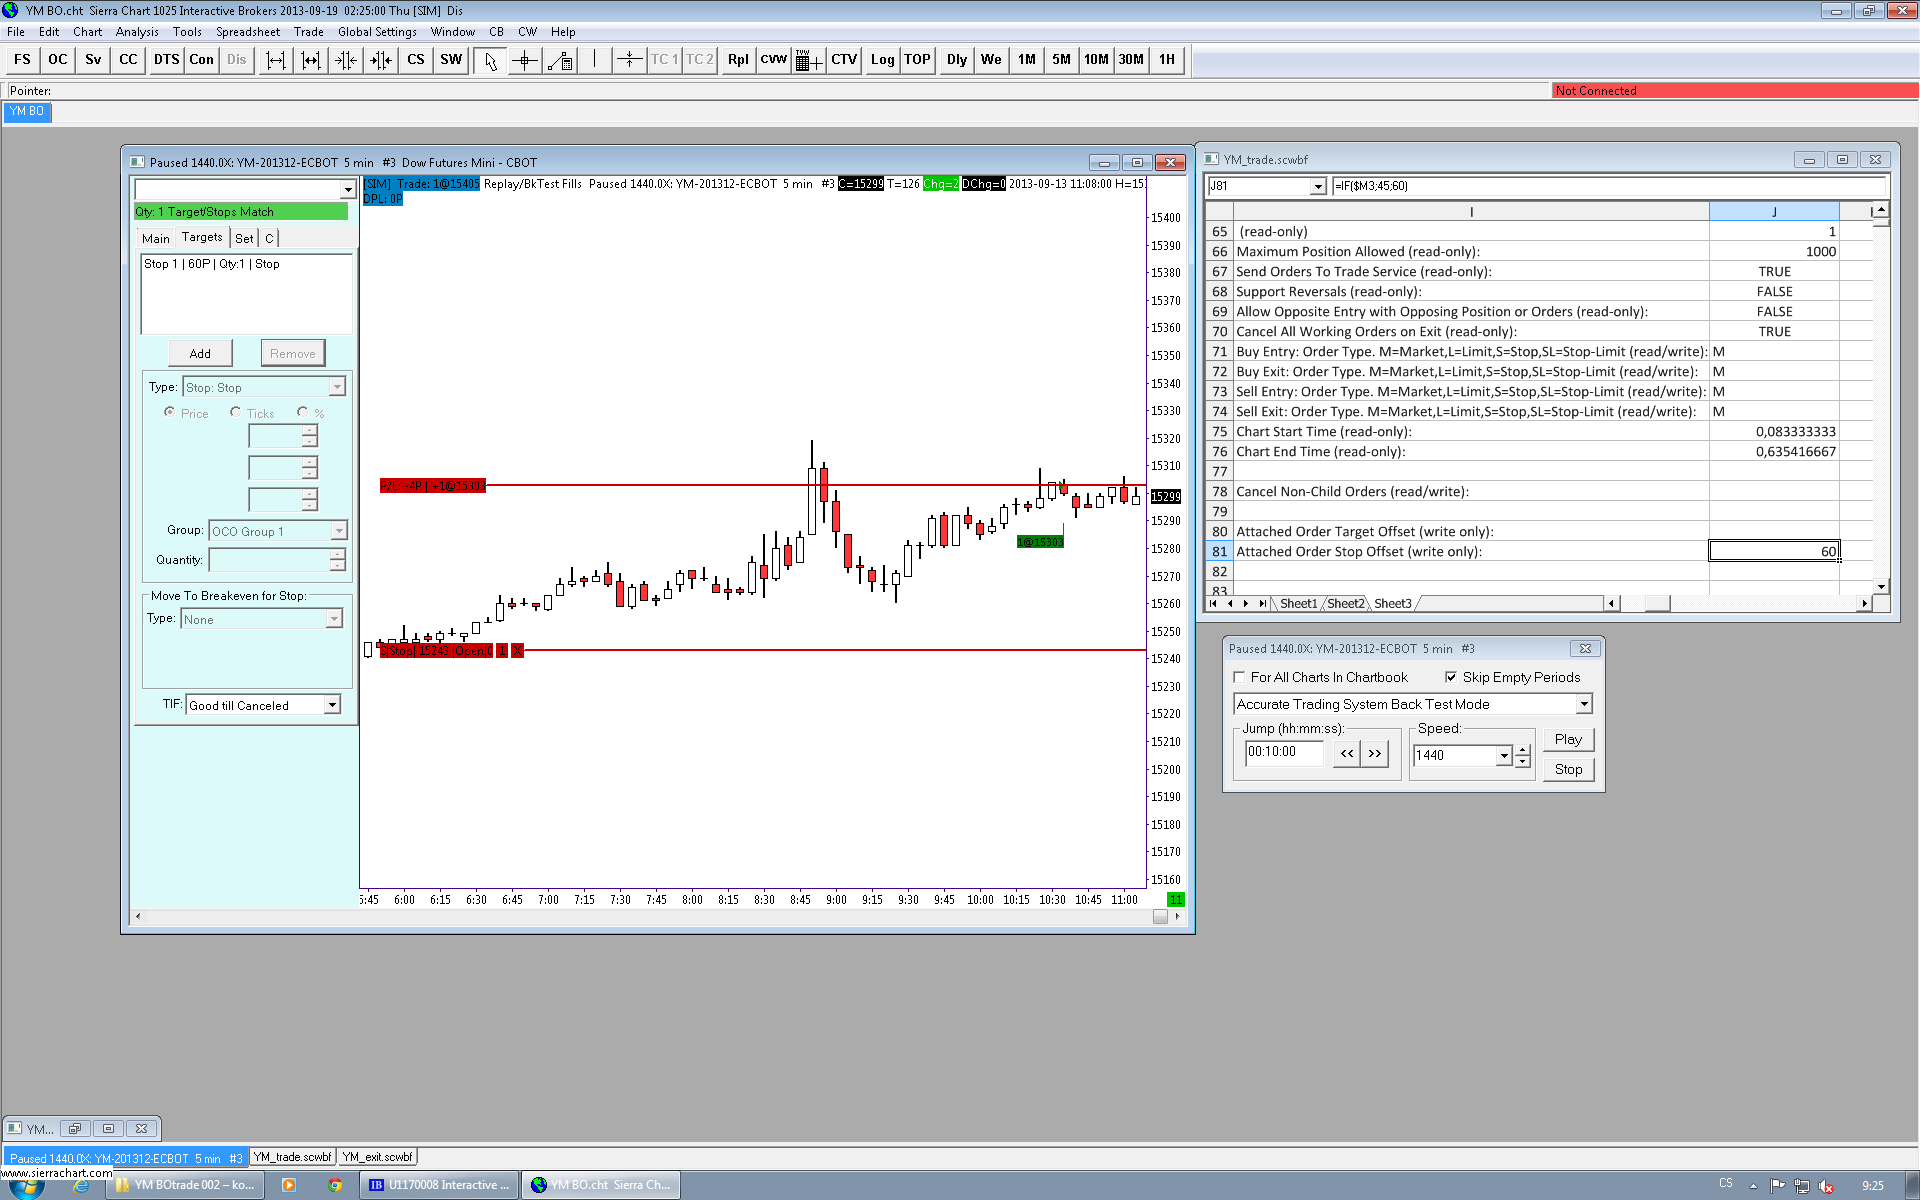Viewport: 1920px width, 1200px height.
Task: Switch to 5M timeframe button
Action: 1061,60
